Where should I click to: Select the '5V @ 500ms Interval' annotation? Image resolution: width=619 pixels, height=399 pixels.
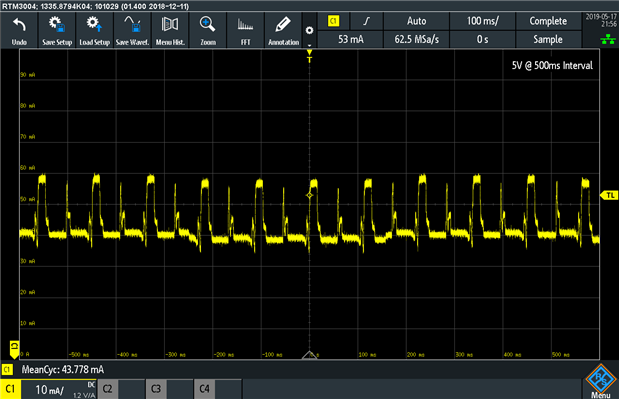click(552, 66)
